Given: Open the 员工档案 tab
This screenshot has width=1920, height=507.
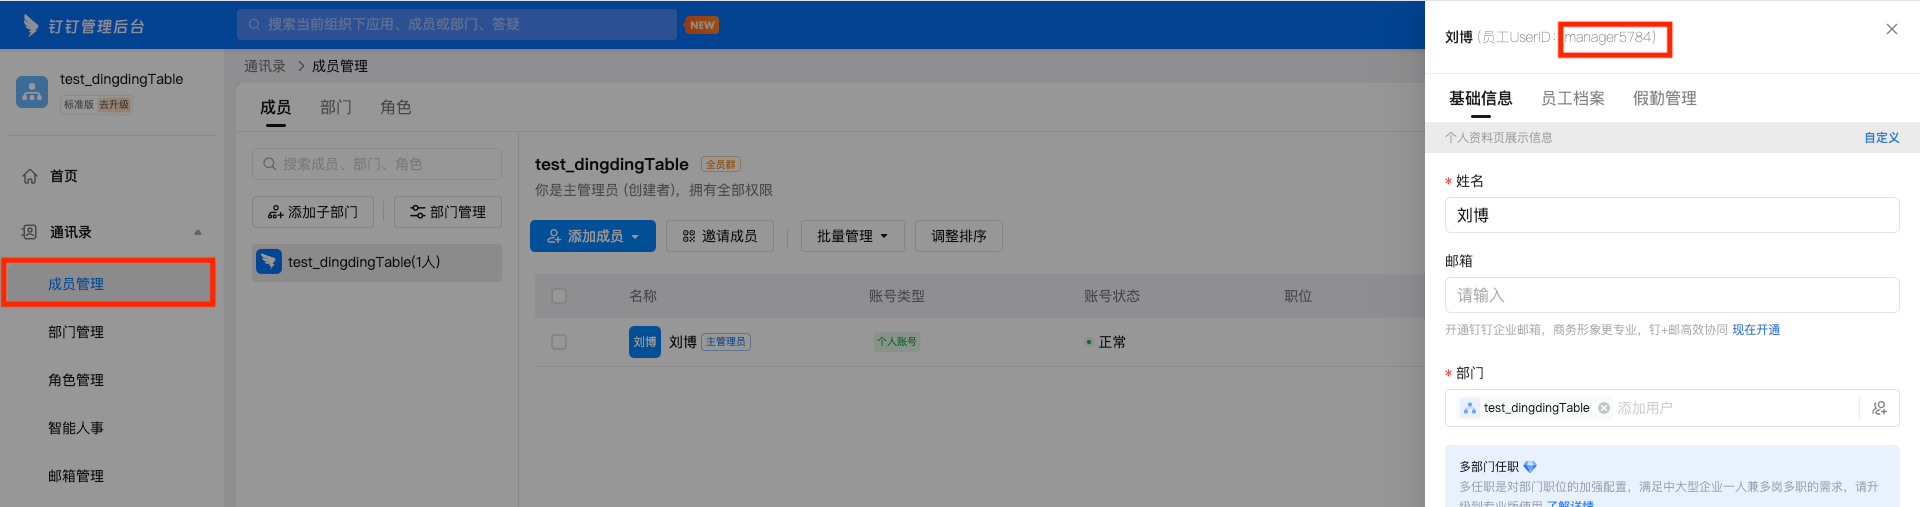Looking at the screenshot, I should point(1572,98).
